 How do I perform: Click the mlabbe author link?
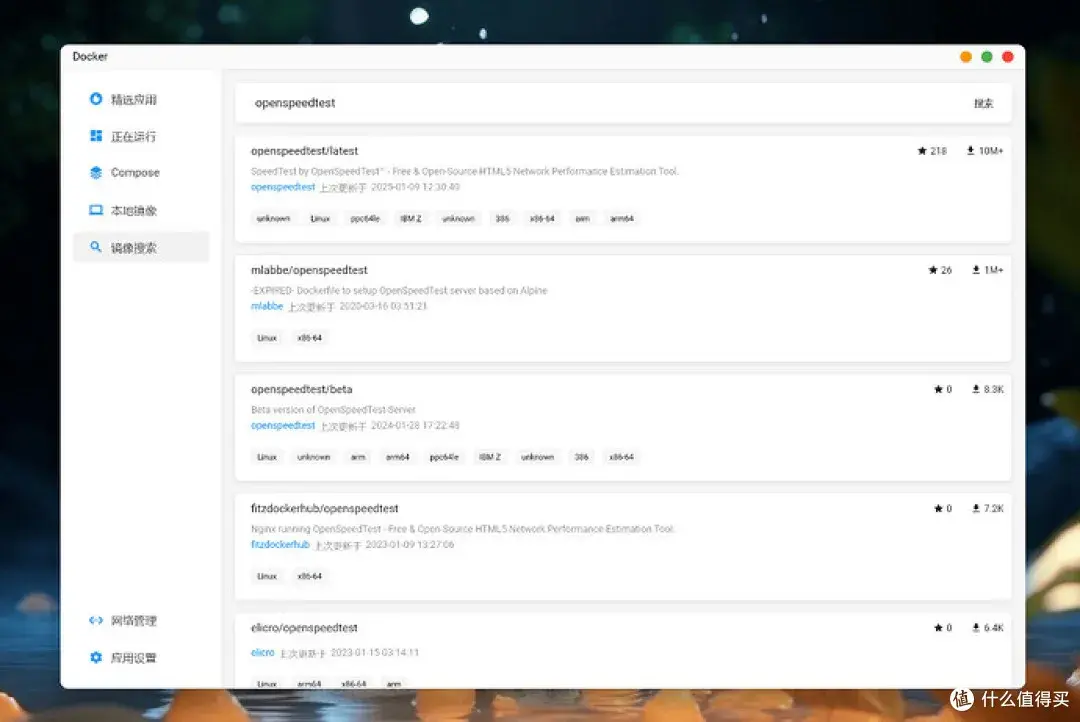point(267,306)
